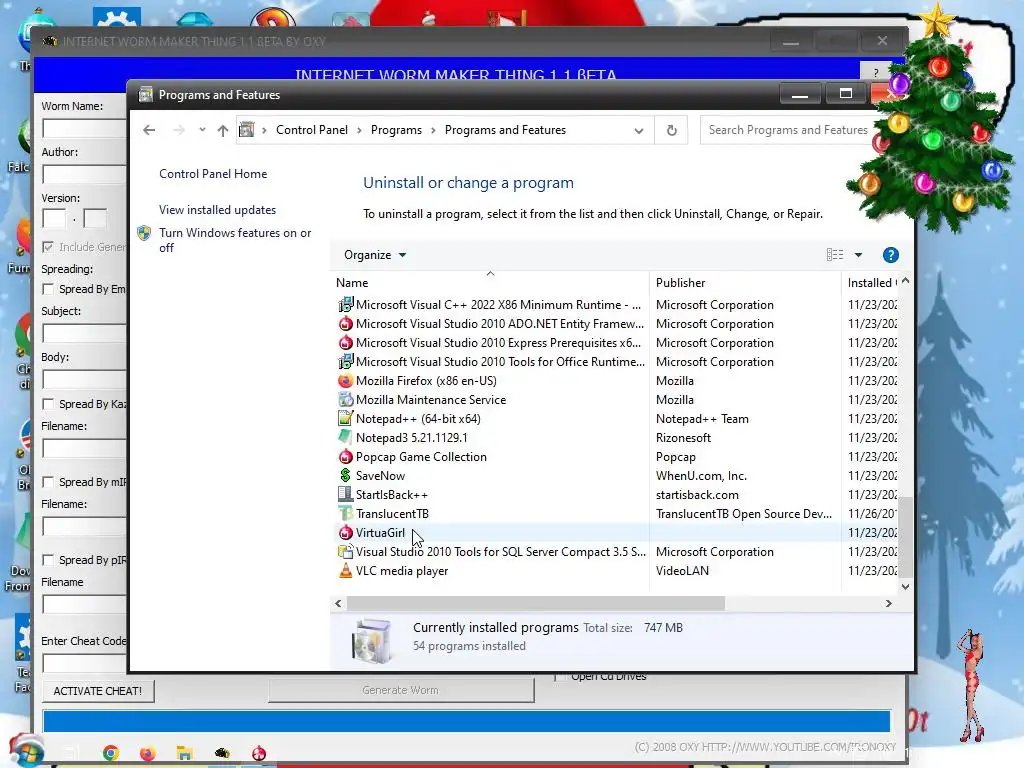Refresh the Programs and Features list
The image size is (1024, 768).
(671, 130)
